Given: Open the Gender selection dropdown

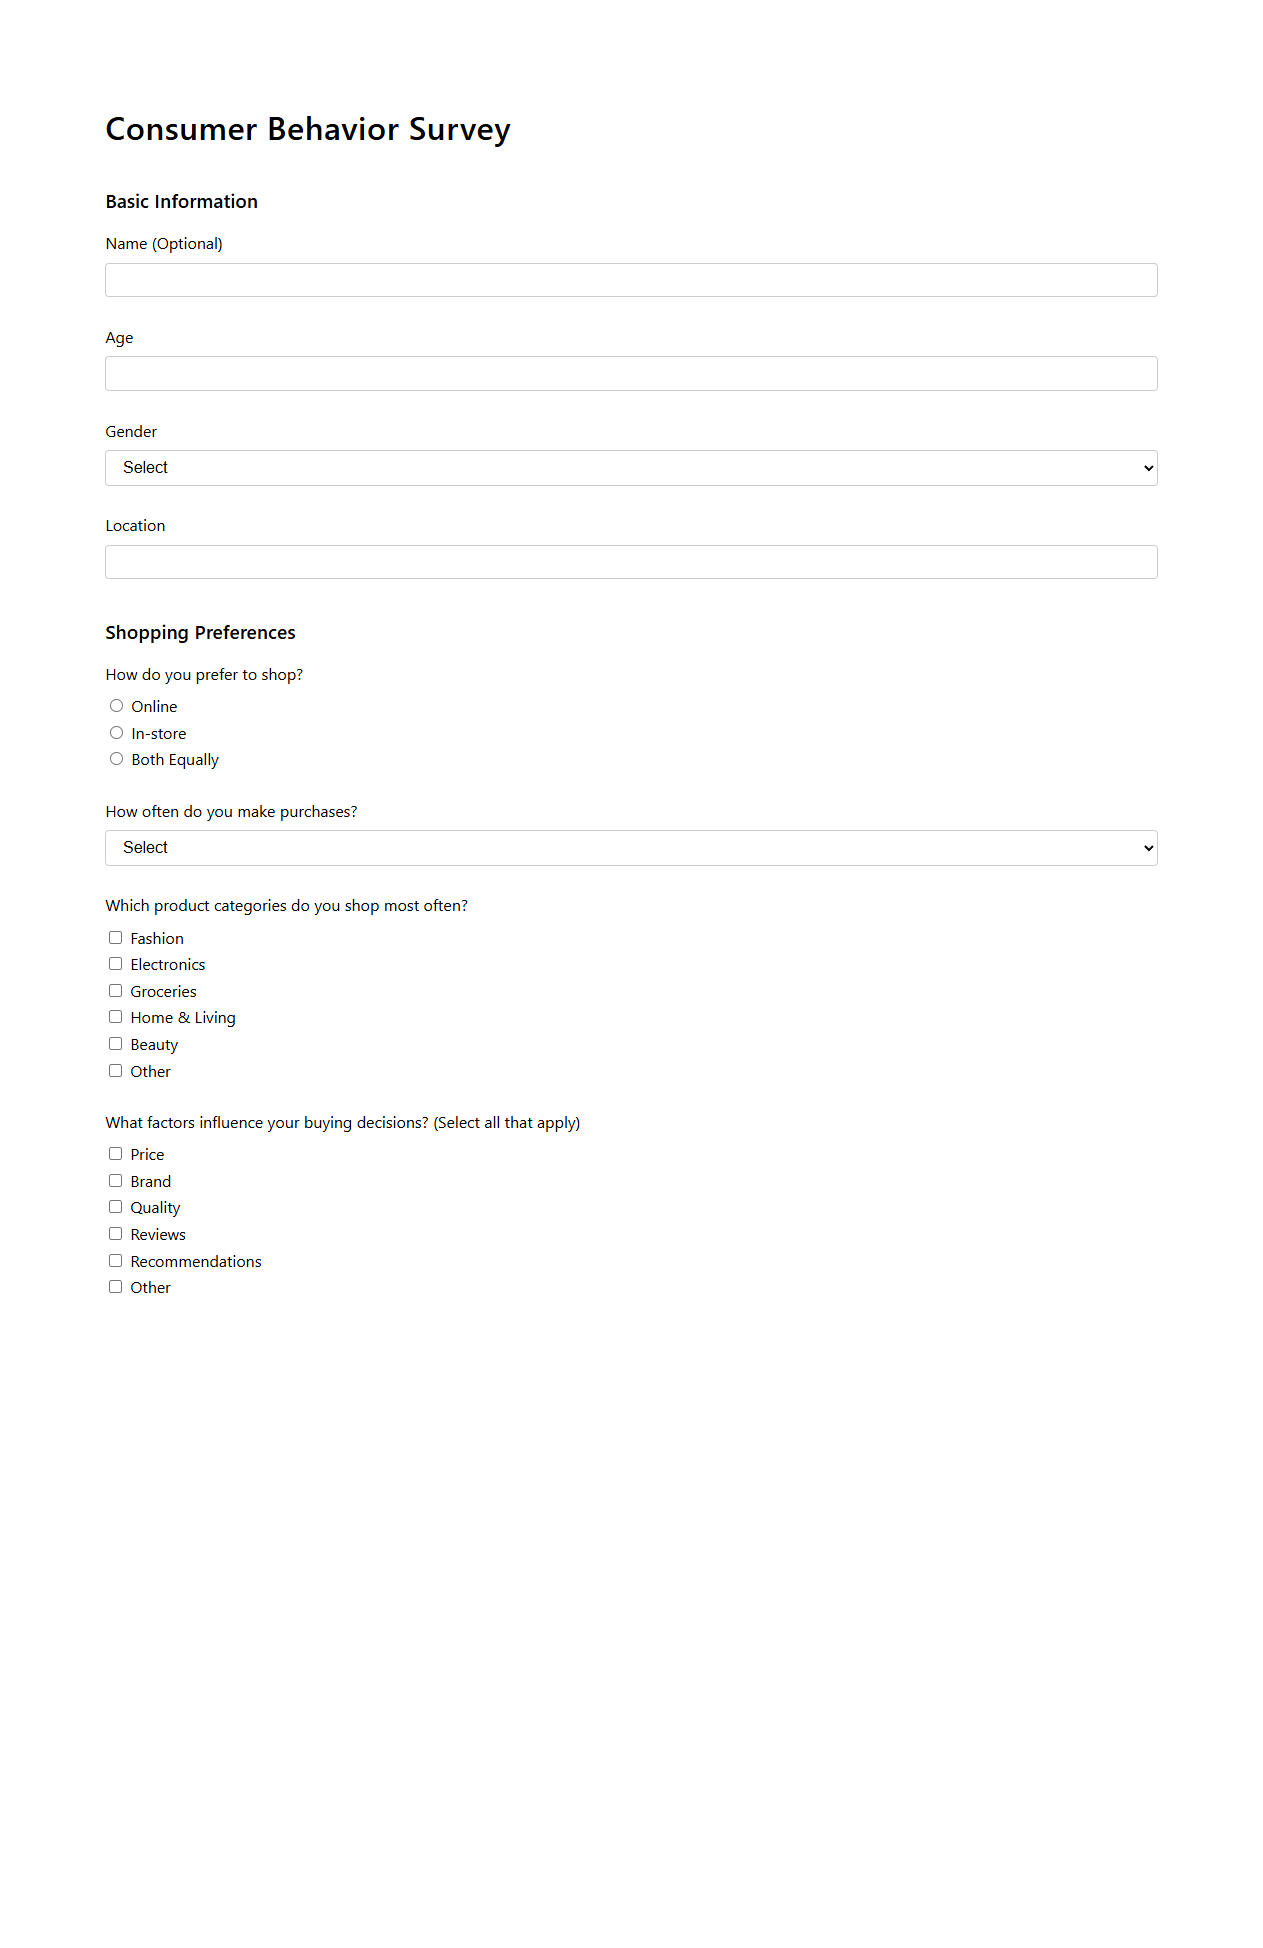Looking at the screenshot, I should point(631,467).
